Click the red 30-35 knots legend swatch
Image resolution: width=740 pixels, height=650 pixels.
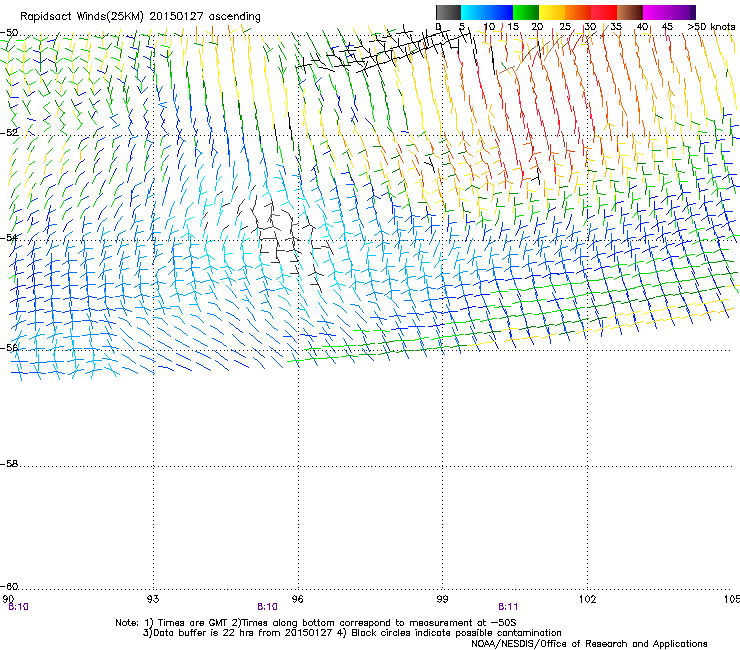(x=604, y=12)
